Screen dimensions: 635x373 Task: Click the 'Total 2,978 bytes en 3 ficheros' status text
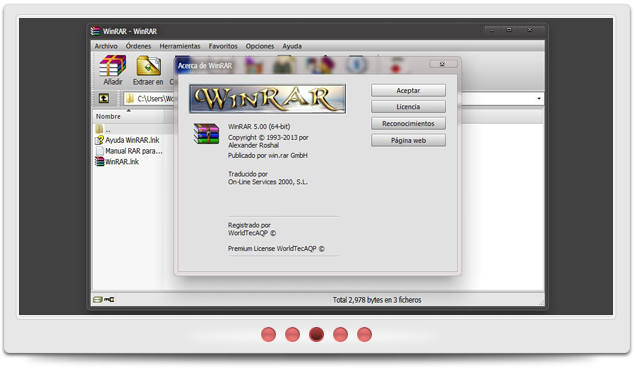coord(377,300)
